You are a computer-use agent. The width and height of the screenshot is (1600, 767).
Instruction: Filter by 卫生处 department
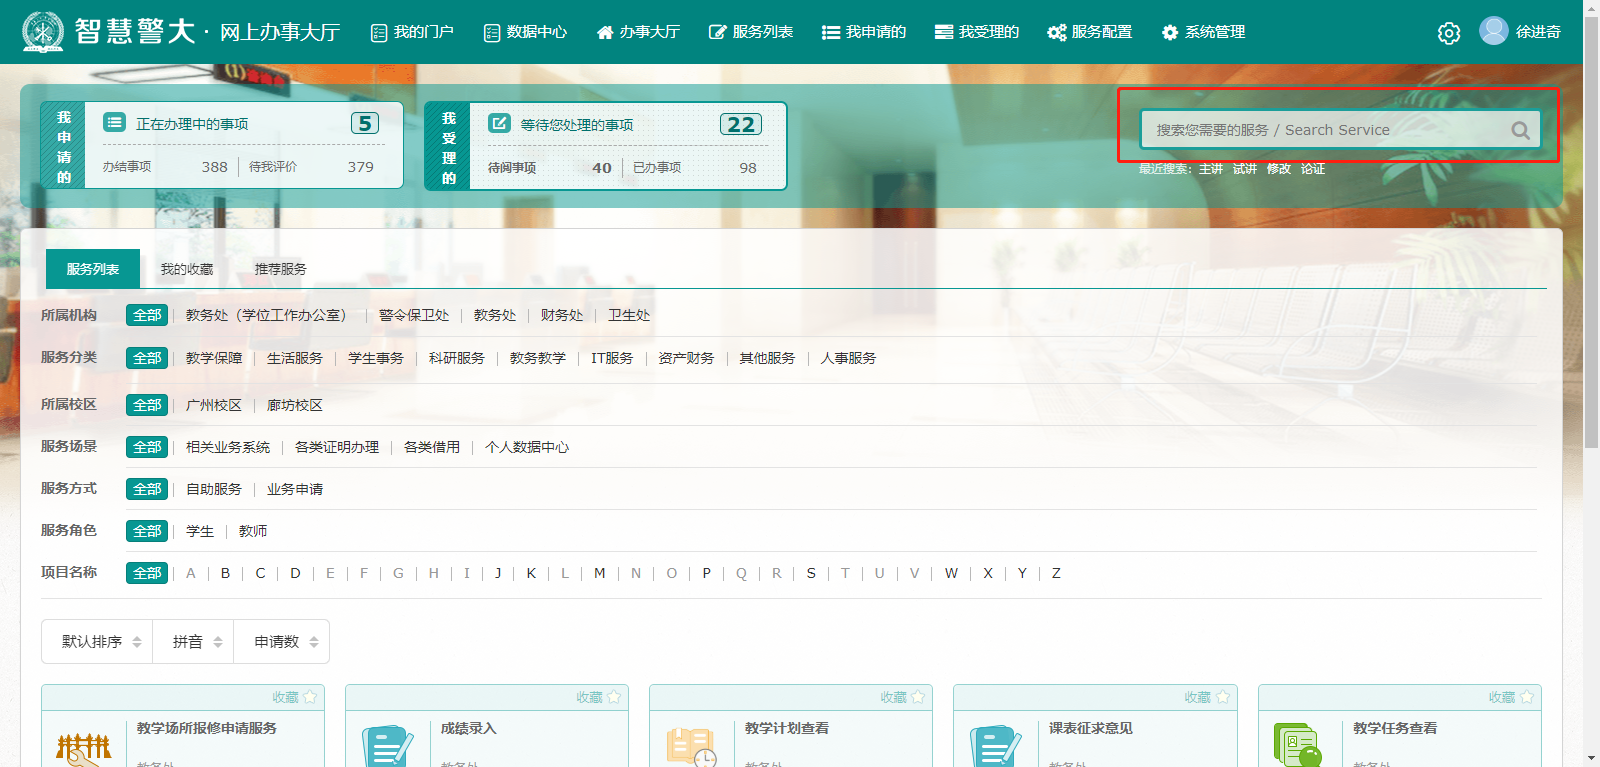pos(629,315)
